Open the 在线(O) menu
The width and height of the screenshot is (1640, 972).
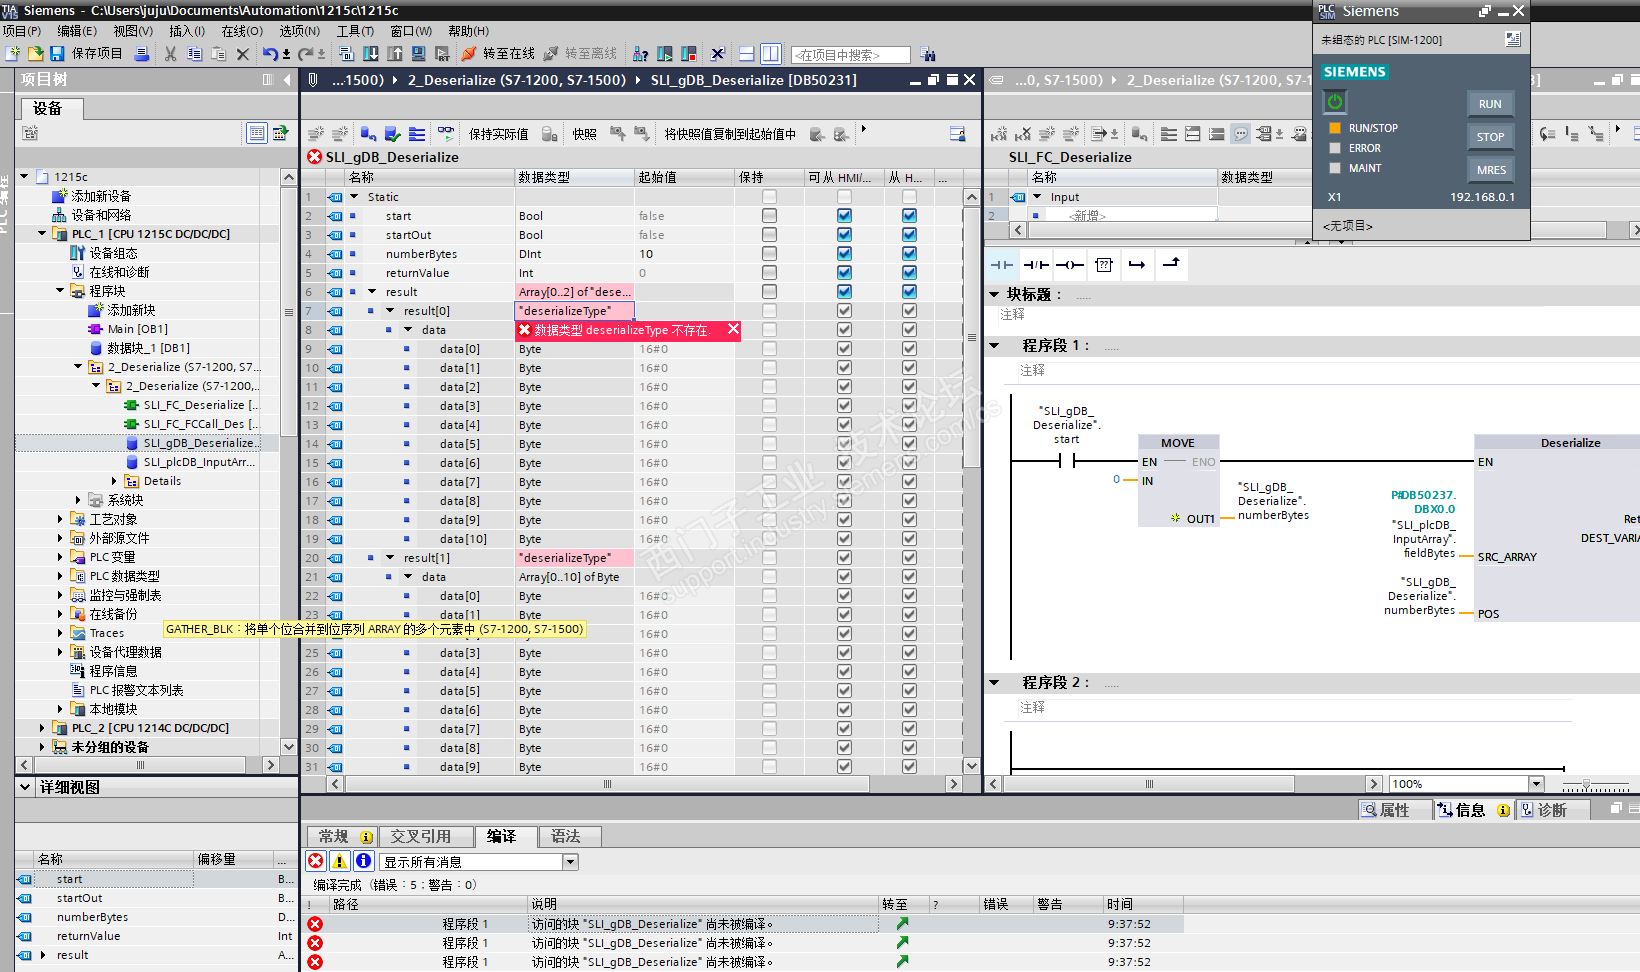tap(242, 31)
